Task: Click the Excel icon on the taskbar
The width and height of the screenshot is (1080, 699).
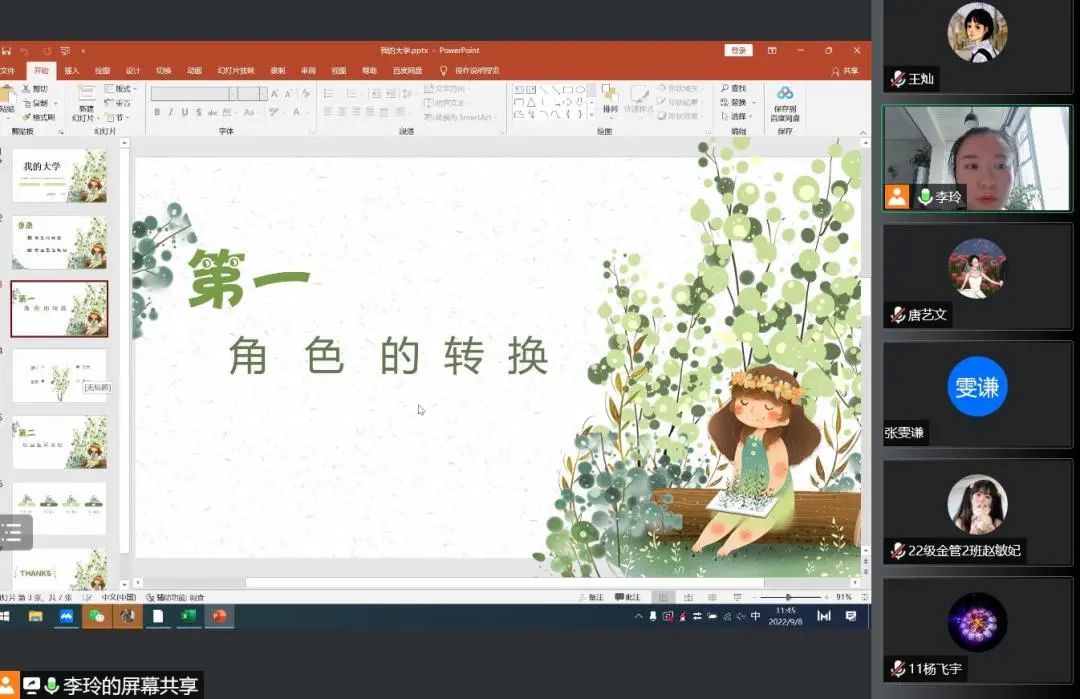Action: [188, 616]
